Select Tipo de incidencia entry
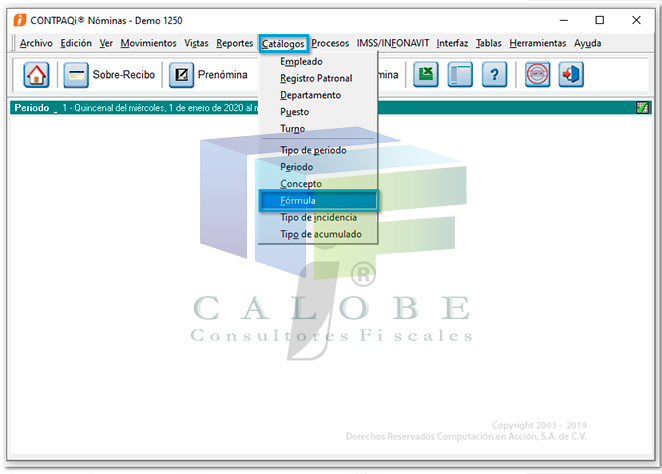The width and height of the screenshot is (662, 474). [x=318, y=218]
